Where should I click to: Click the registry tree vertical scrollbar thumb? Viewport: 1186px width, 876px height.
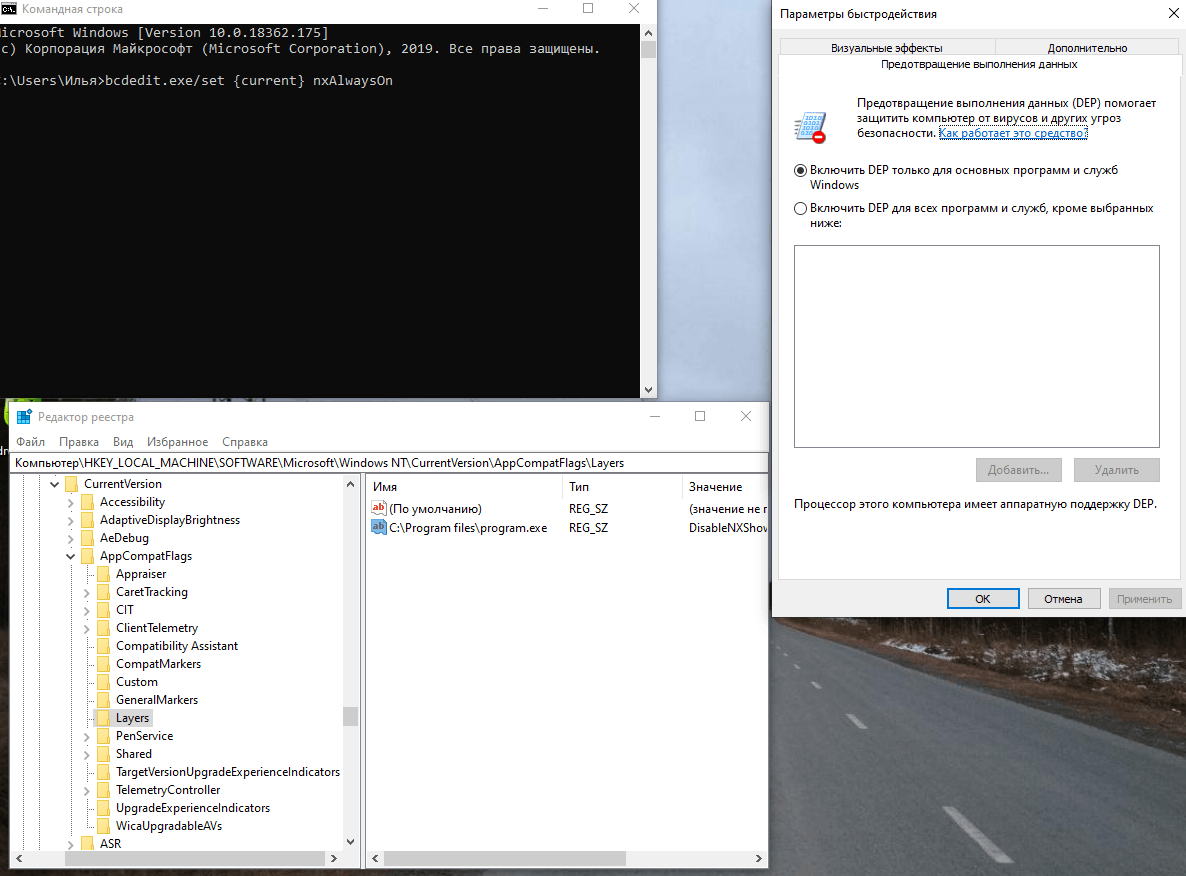click(350, 716)
